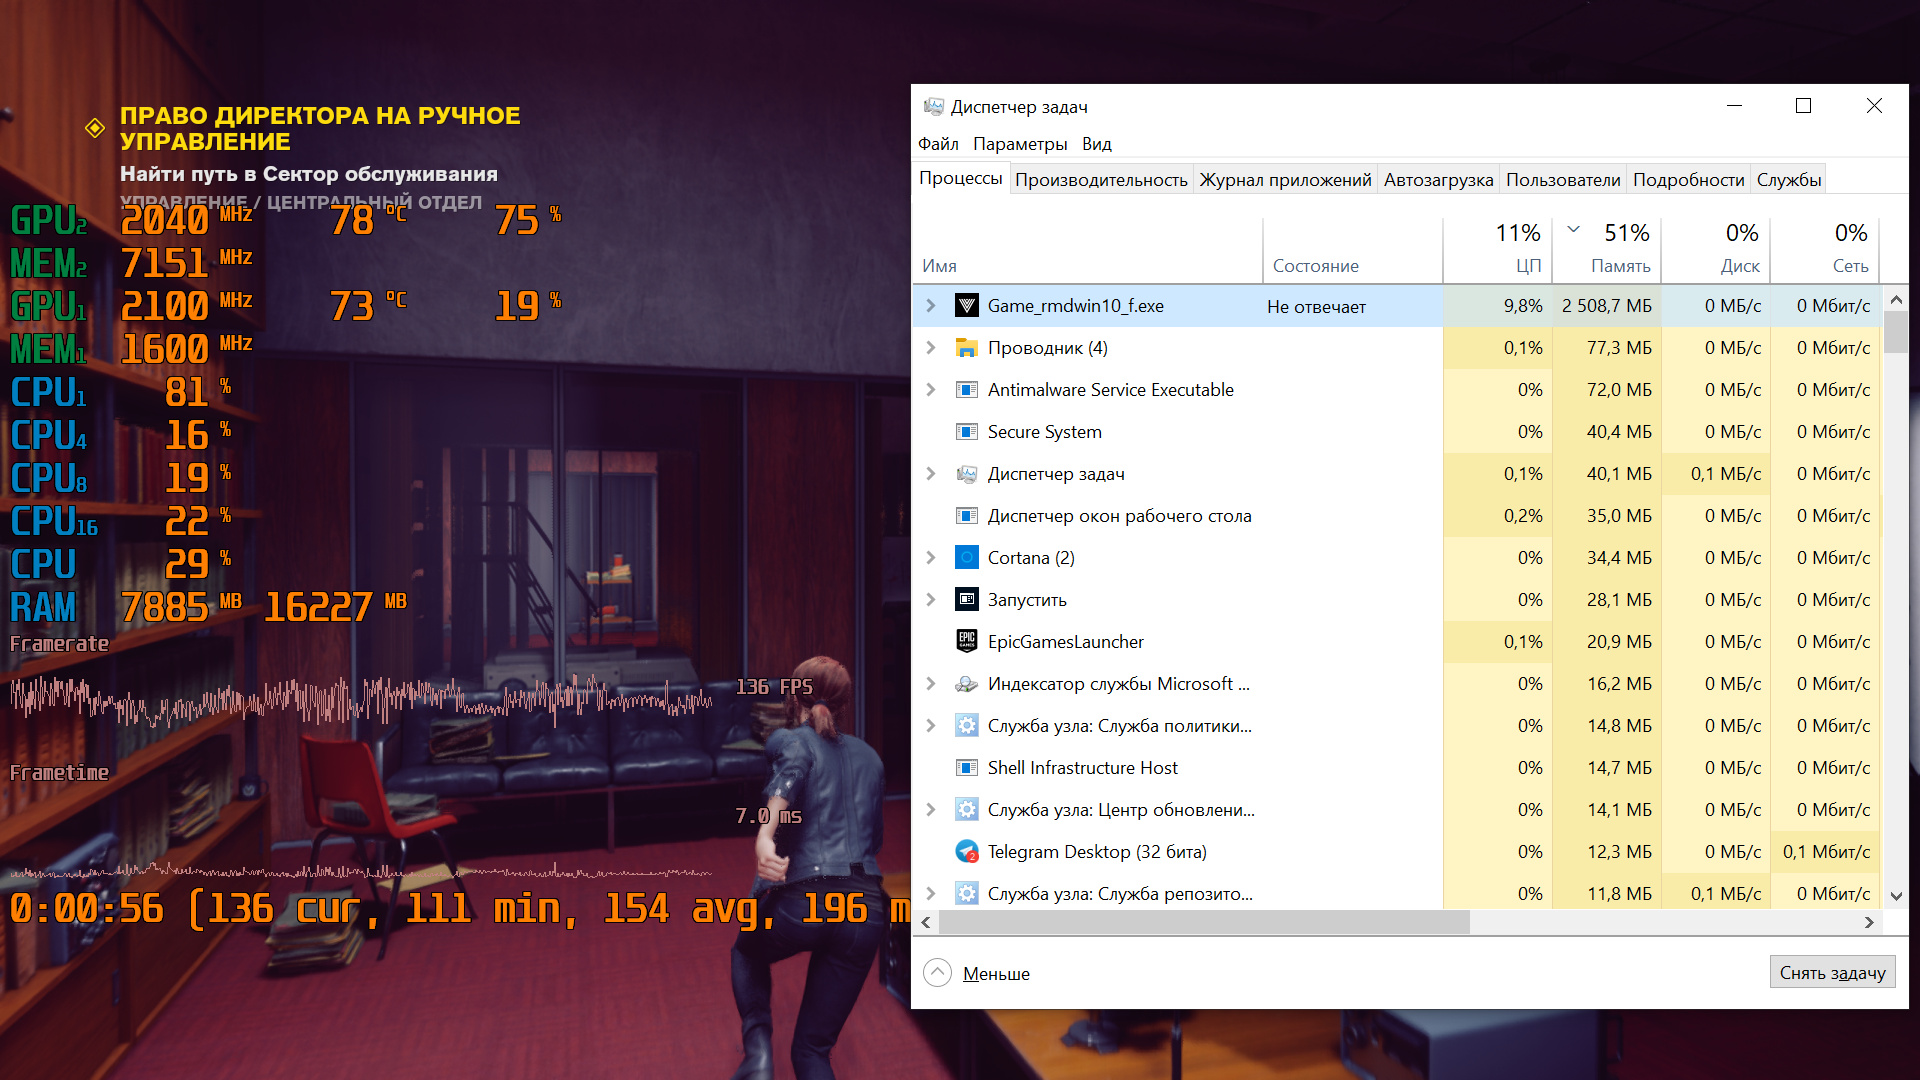Image resolution: width=1920 pixels, height=1080 pixels.
Task: Click the horizontal scrollbar right arrow
Action: pos(1869,923)
